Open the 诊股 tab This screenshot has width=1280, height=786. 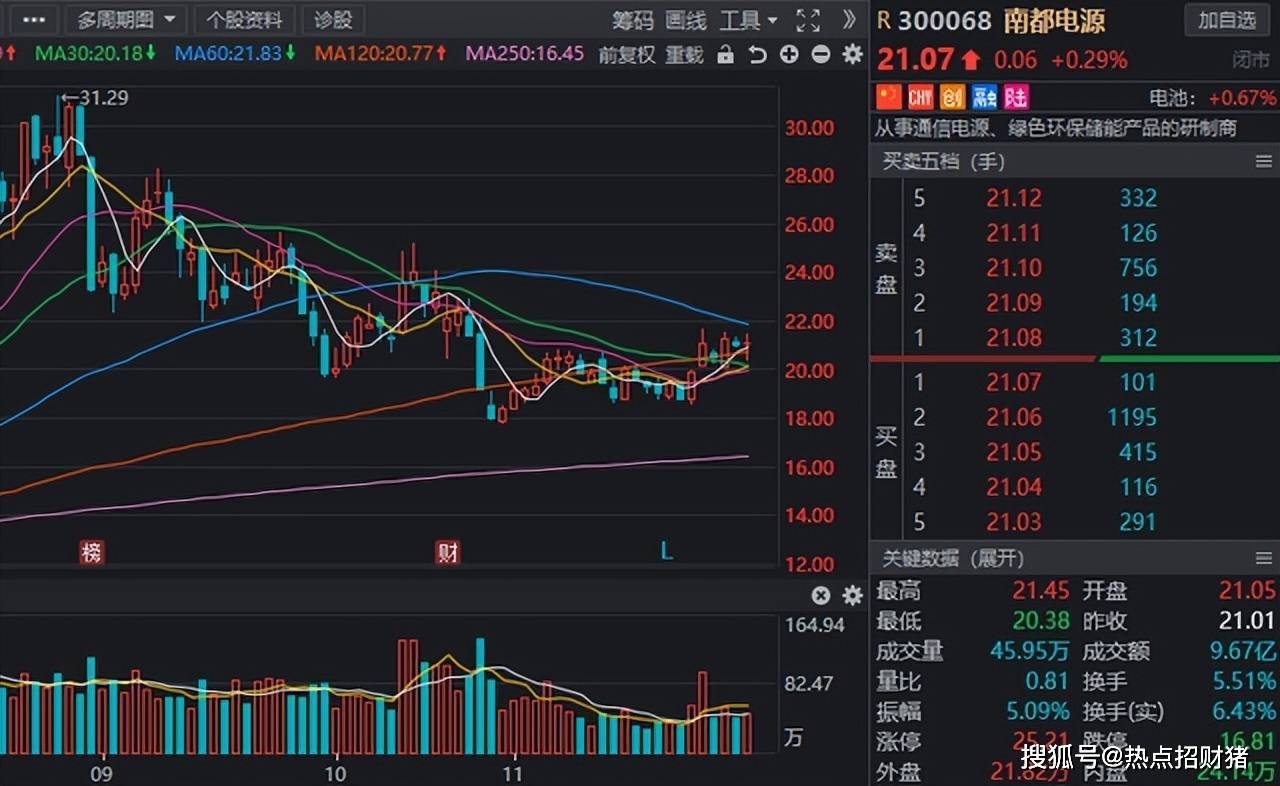click(x=333, y=19)
